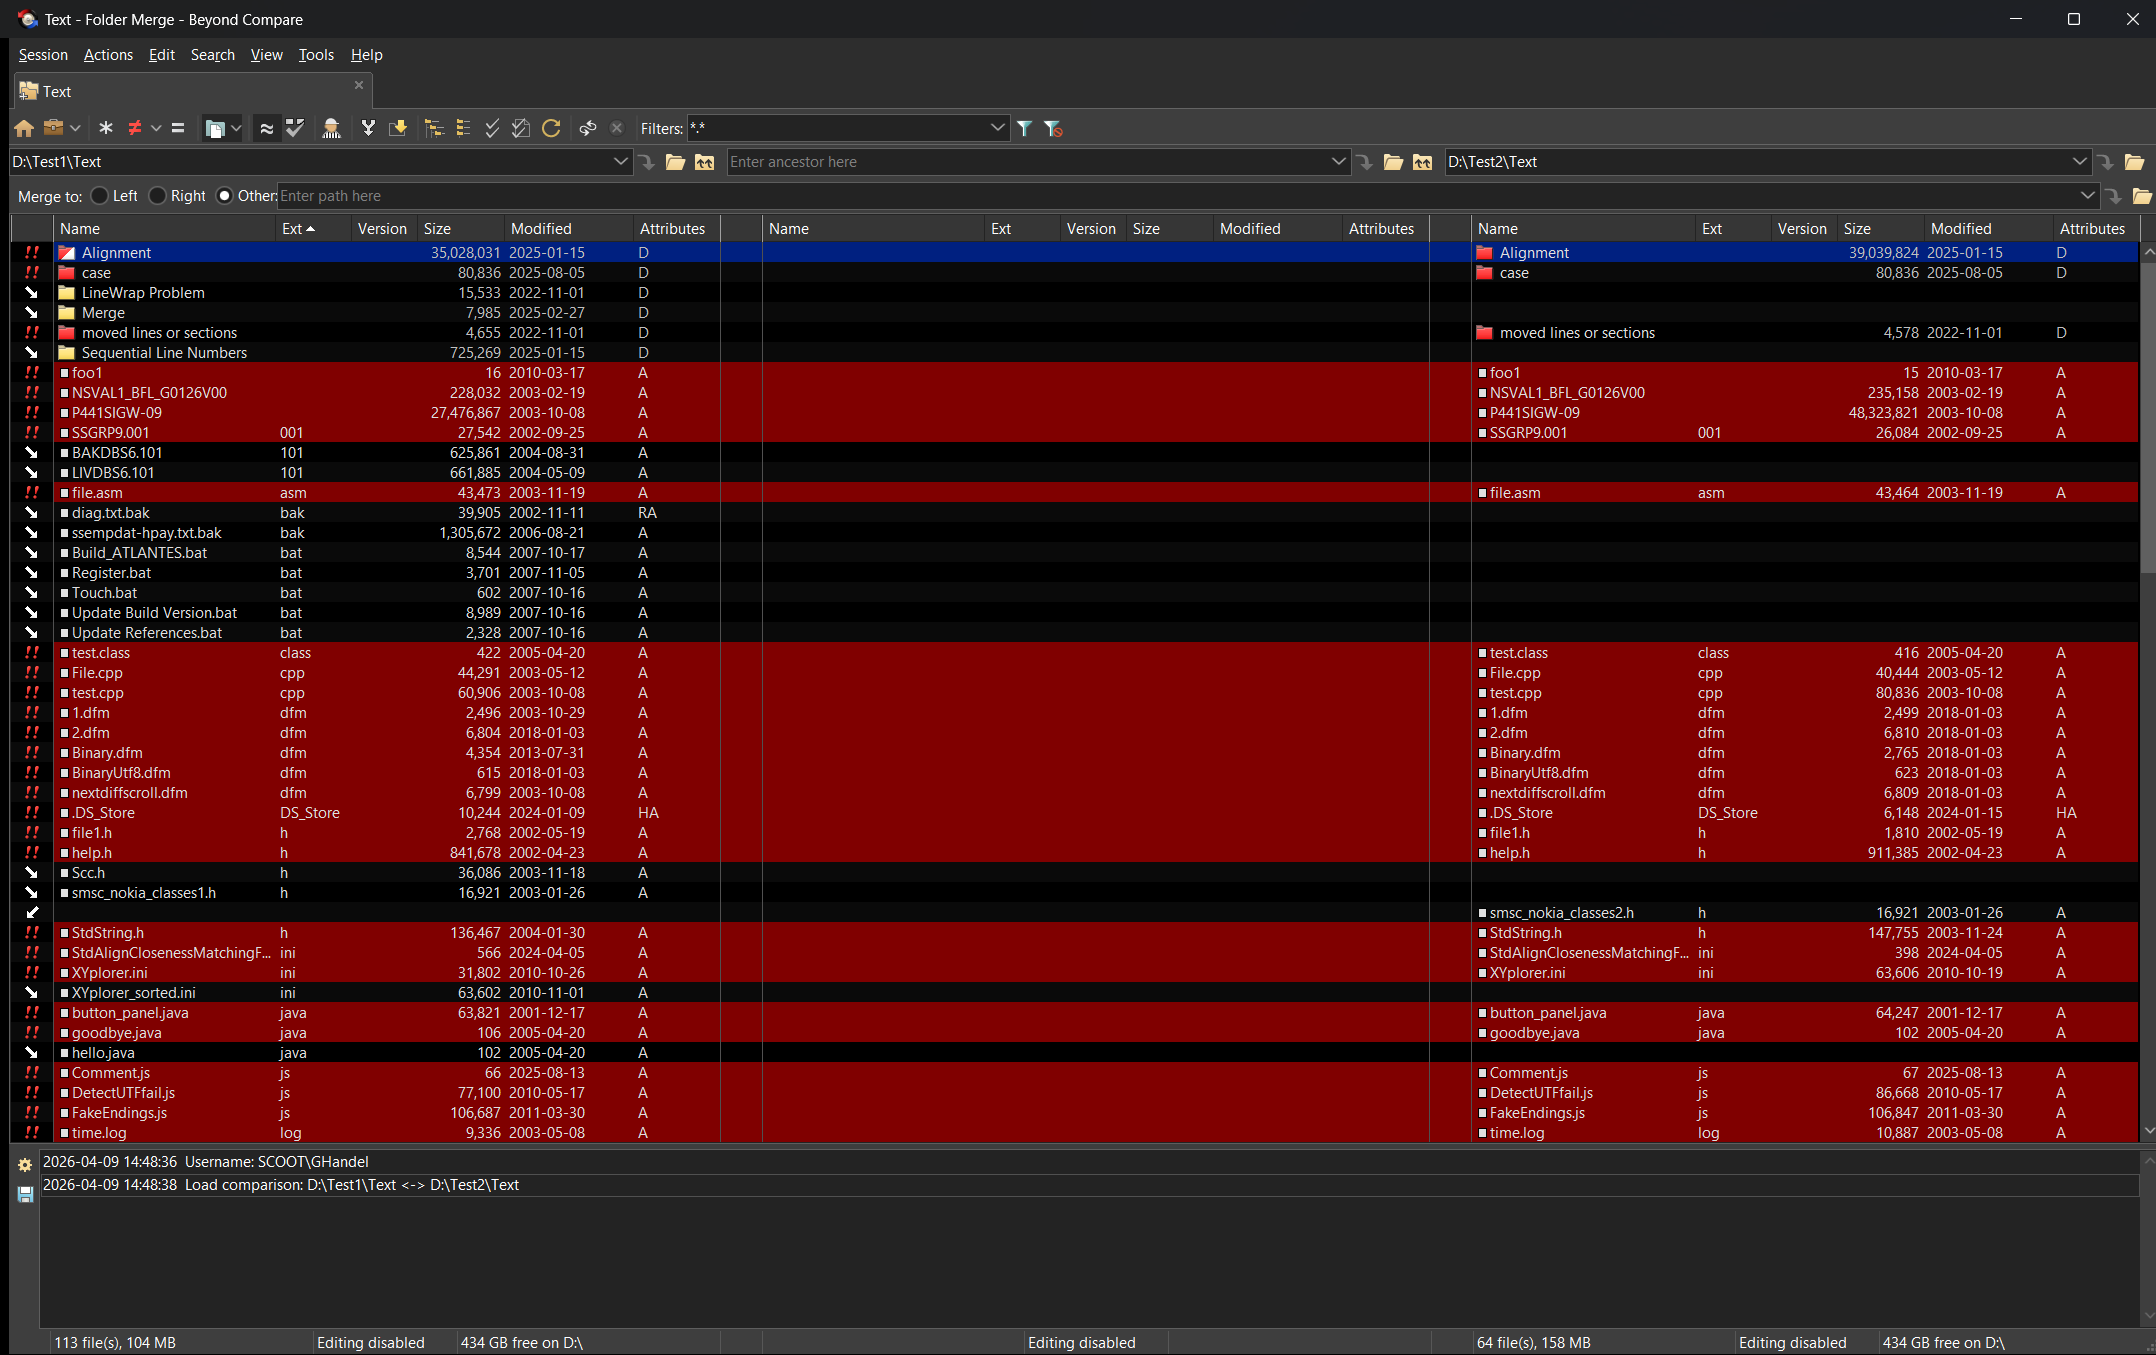The image size is (2156, 1355).
Task: Open the Tools menu
Action: 316,55
